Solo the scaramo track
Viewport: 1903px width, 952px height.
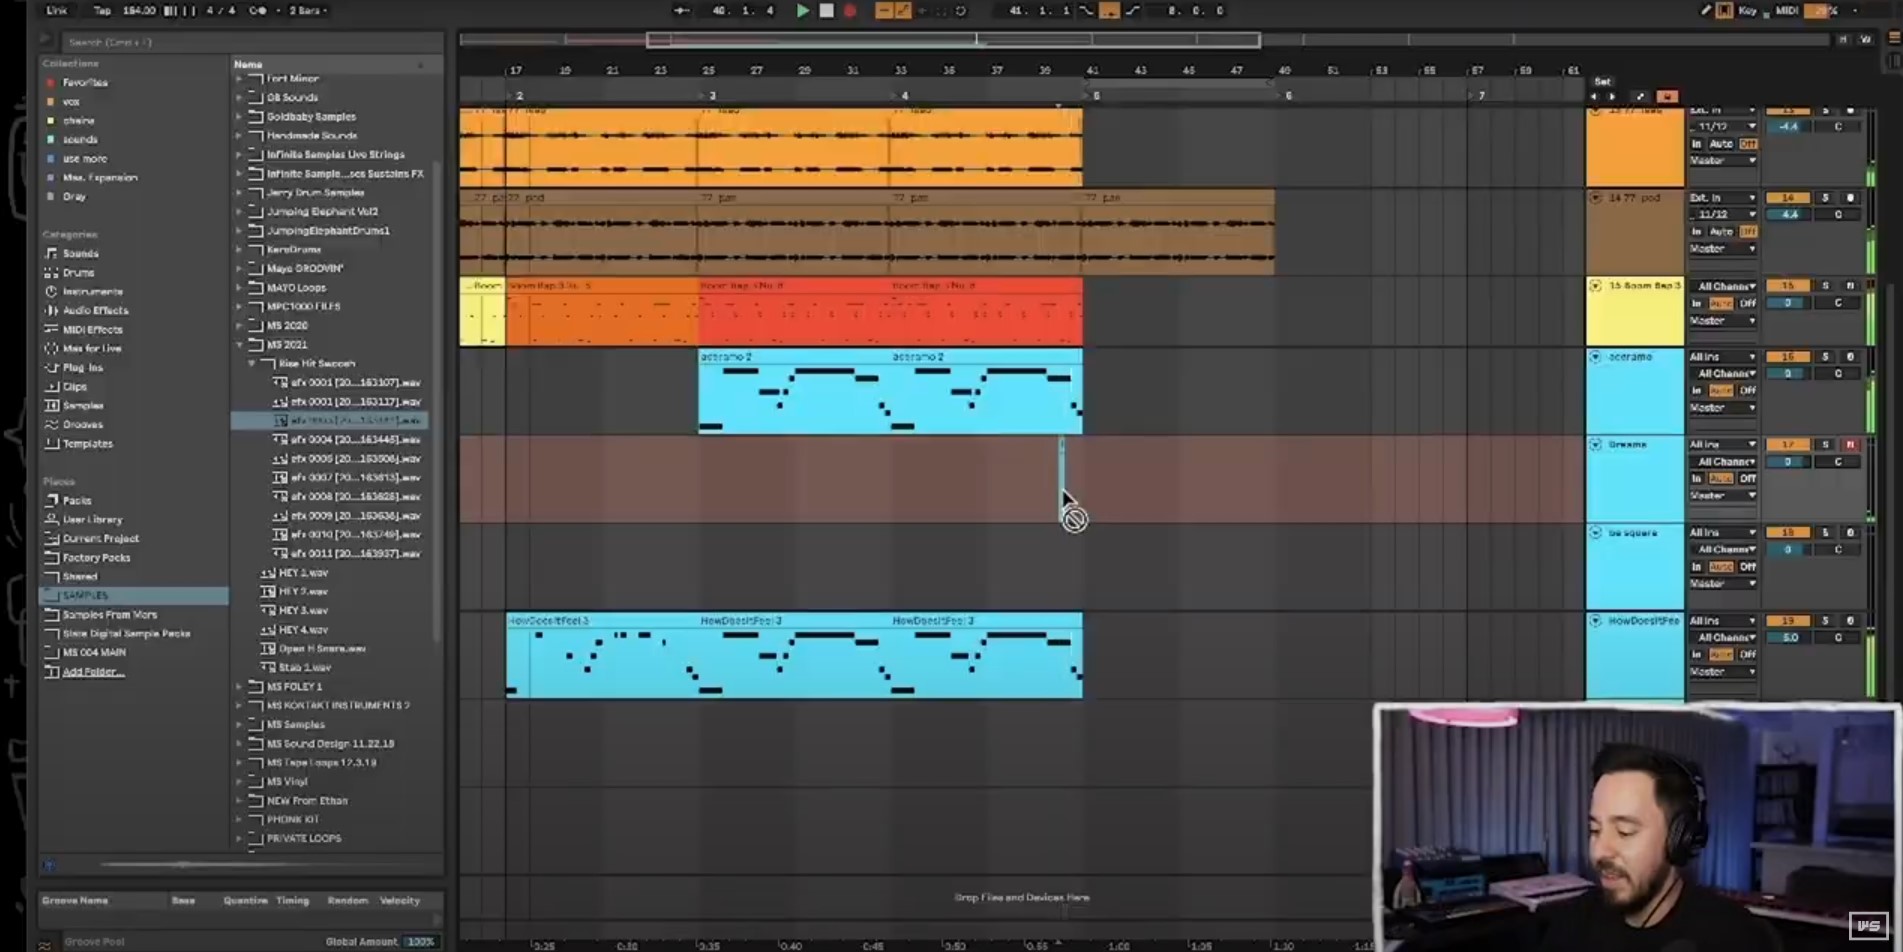pyautogui.click(x=1825, y=357)
